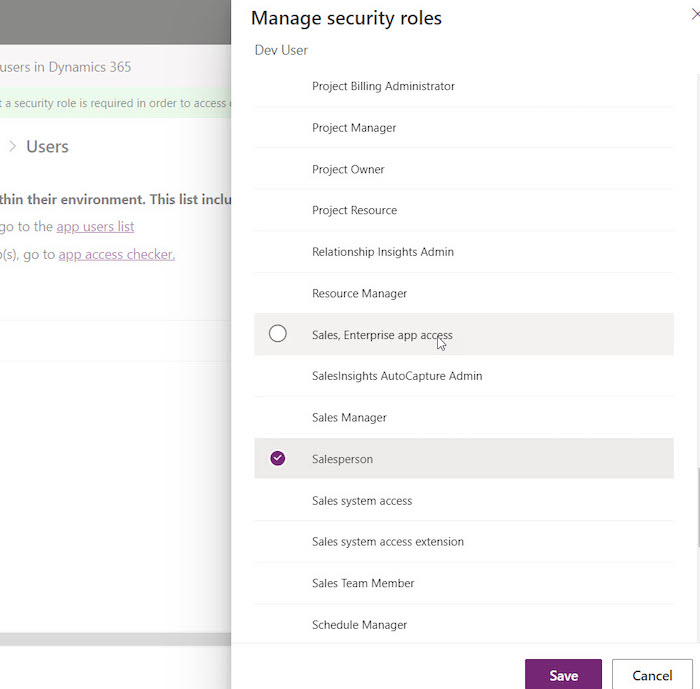The width and height of the screenshot is (700, 689).
Task: Select the SalesInsights AutoCapture Admin role
Action: pyautogui.click(x=464, y=376)
